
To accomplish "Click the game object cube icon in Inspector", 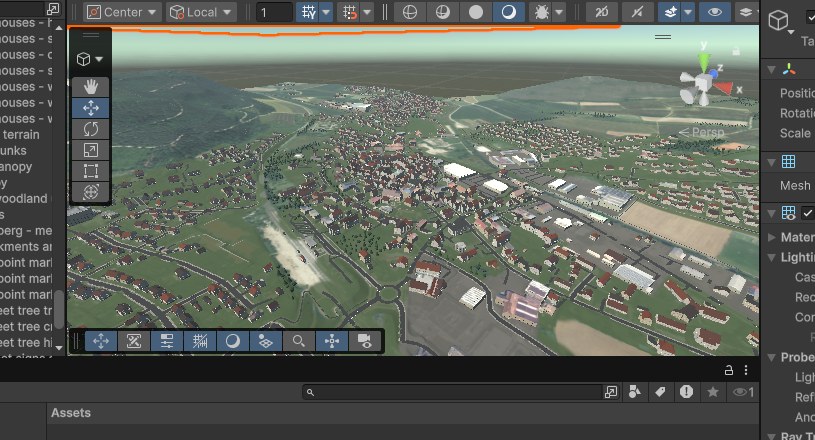I will (x=779, y=21).
